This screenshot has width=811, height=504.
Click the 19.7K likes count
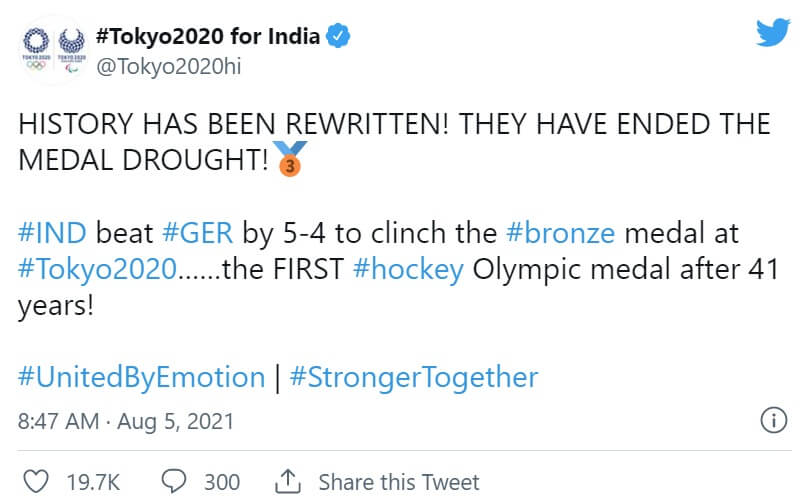[x=93, y=482]
